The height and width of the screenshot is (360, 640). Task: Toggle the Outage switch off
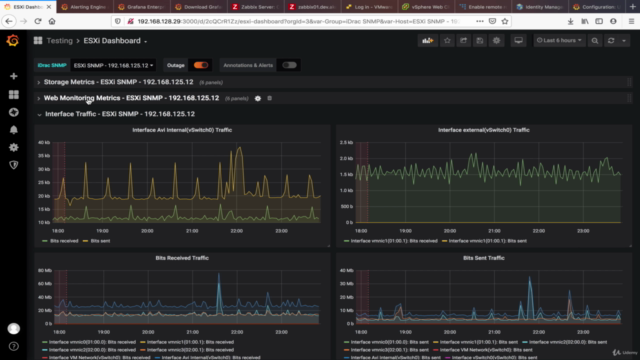[201, 65]
